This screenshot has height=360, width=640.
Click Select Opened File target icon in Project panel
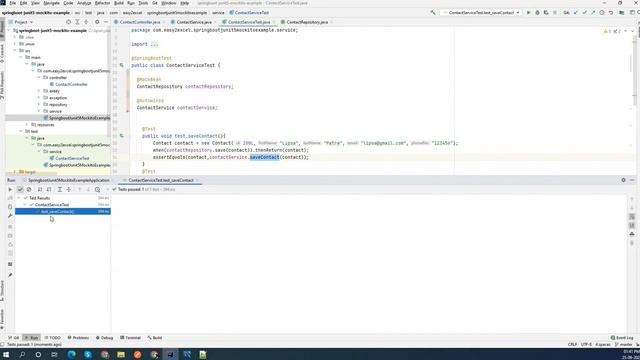pyautogui.click(x=68, y=22)
